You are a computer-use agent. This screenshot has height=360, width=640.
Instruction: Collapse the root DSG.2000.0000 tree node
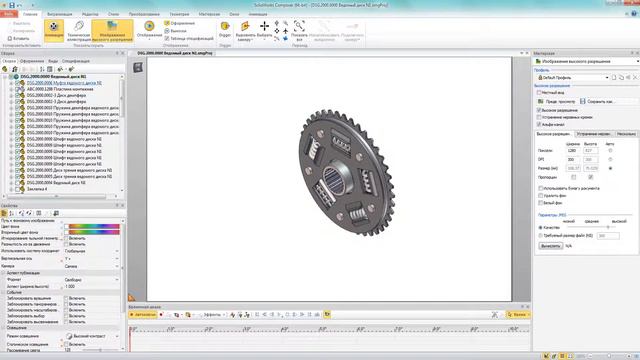pos(5,77)
